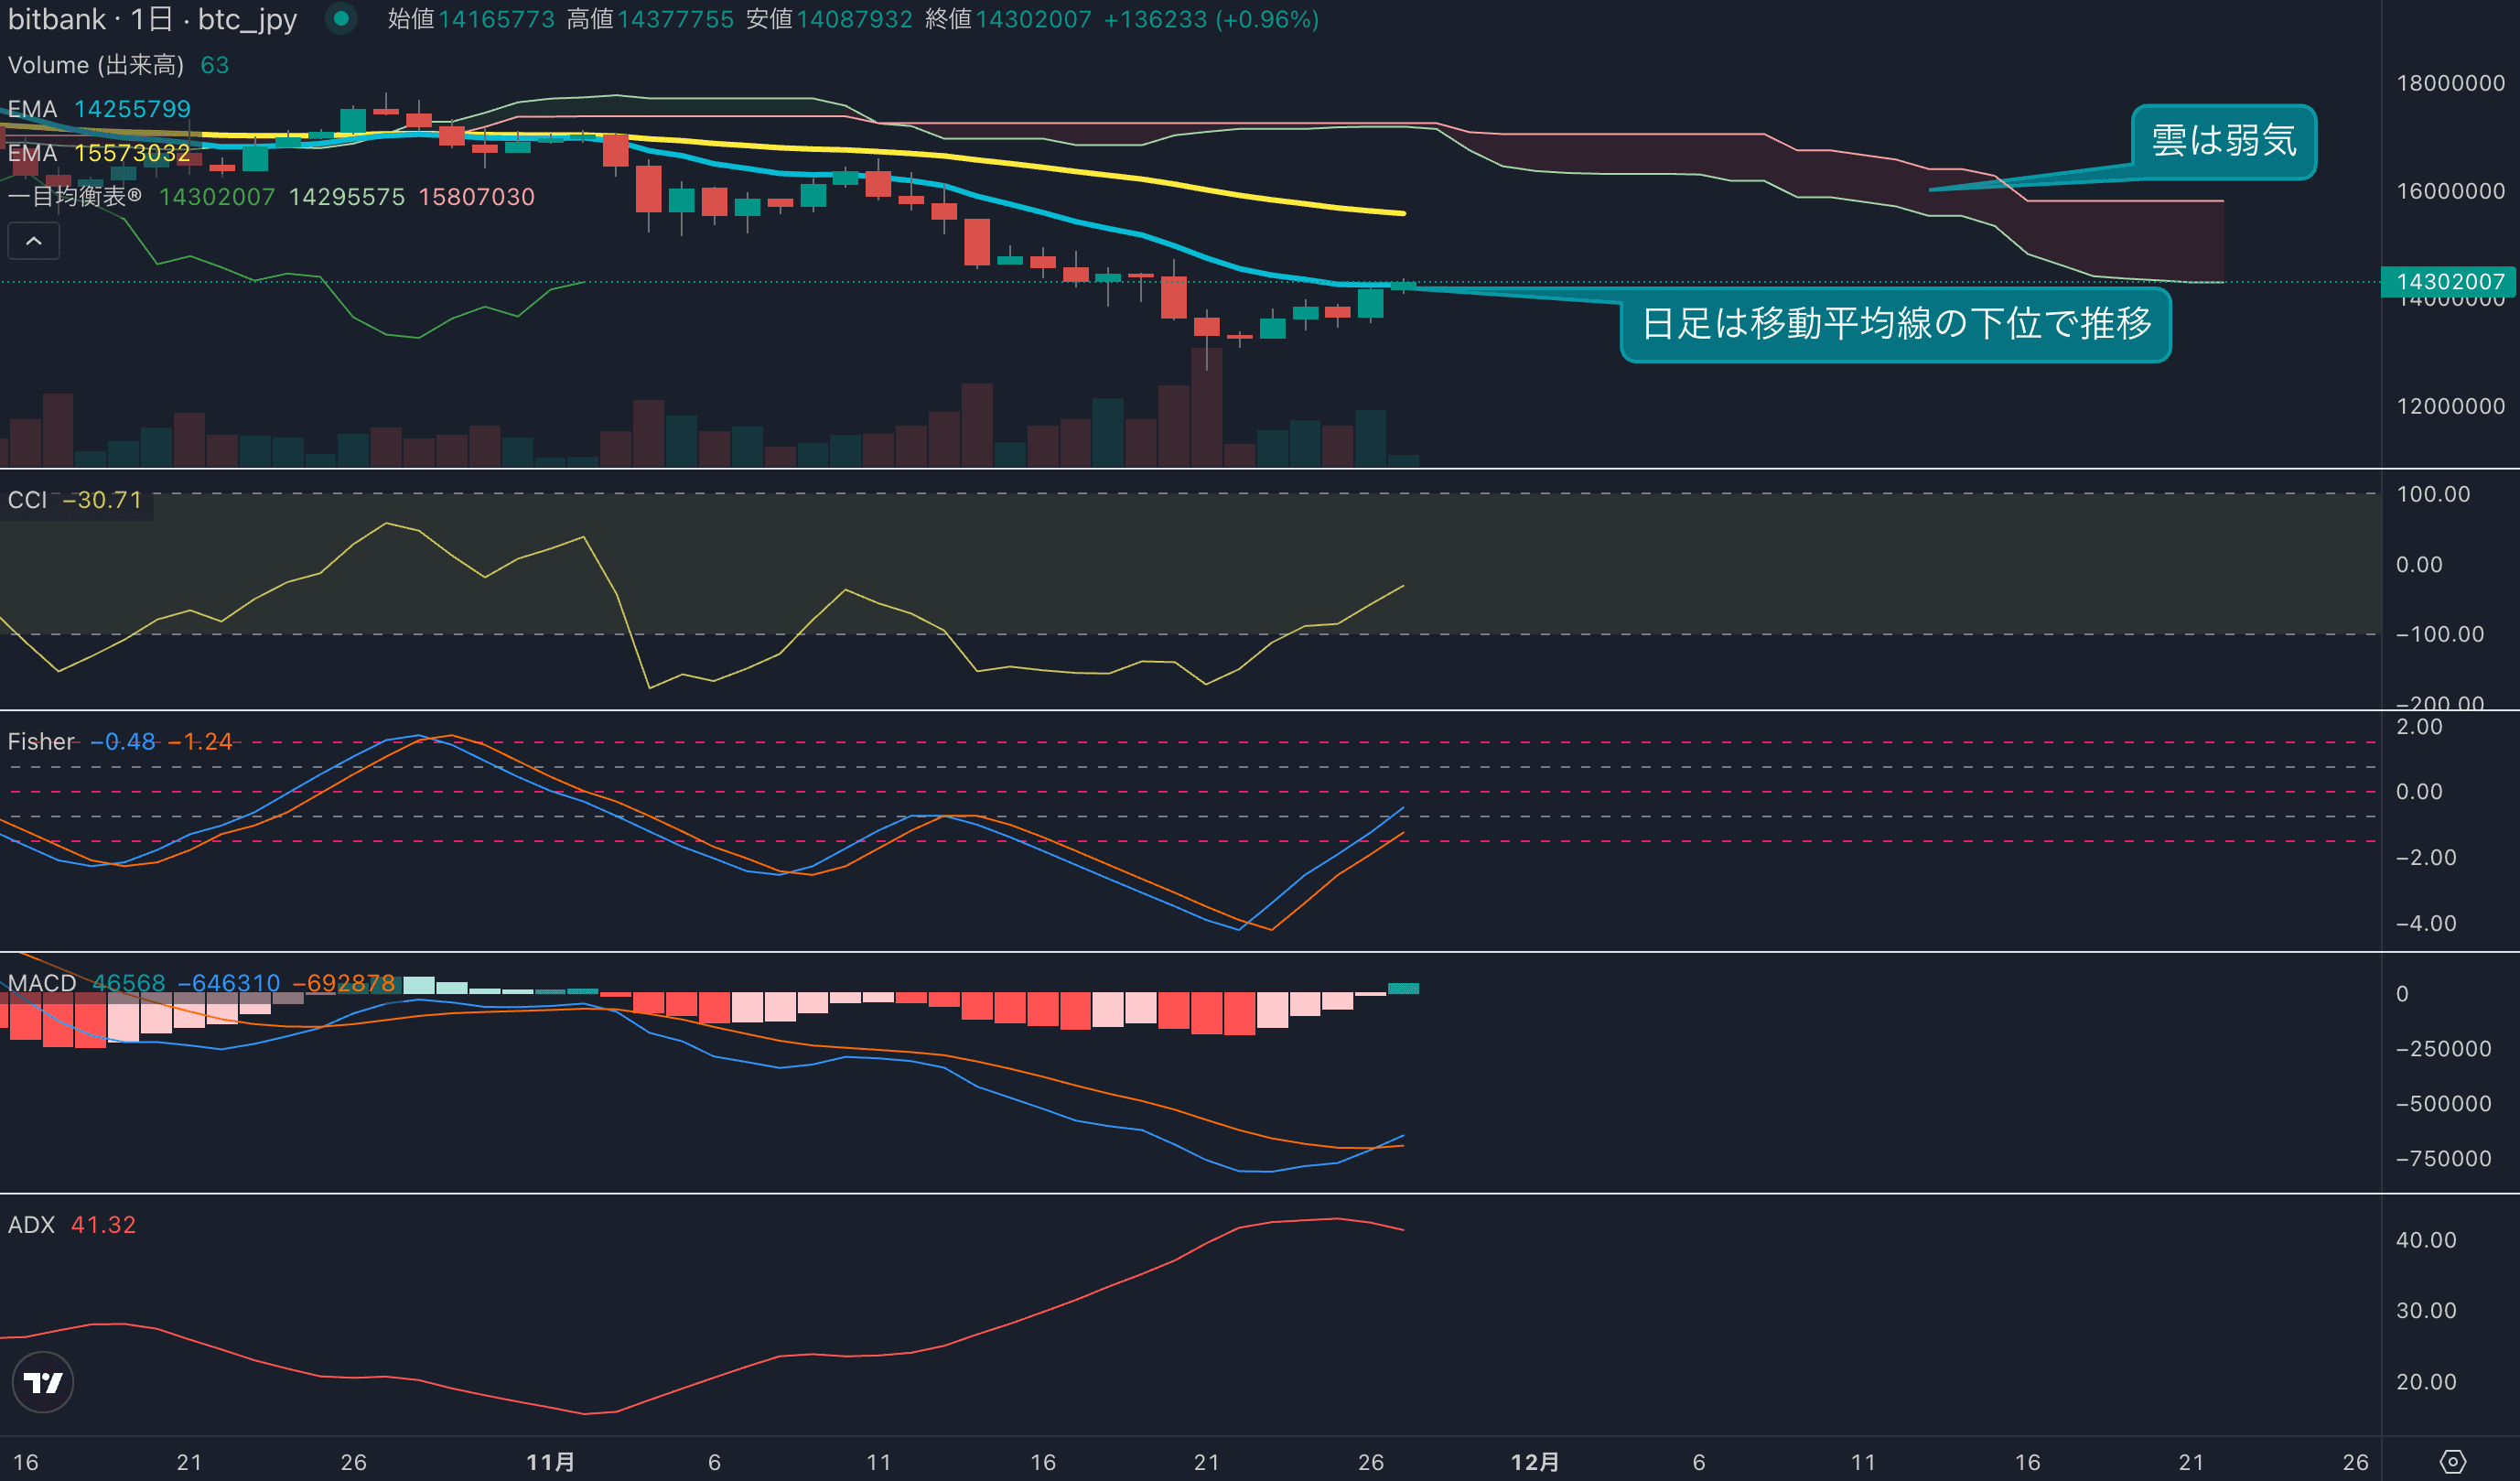Click the 雲は弱気 callout annotation
Viewport: 2520px width, 1481px height.
pyautogui.click(x=2223, y=141)
